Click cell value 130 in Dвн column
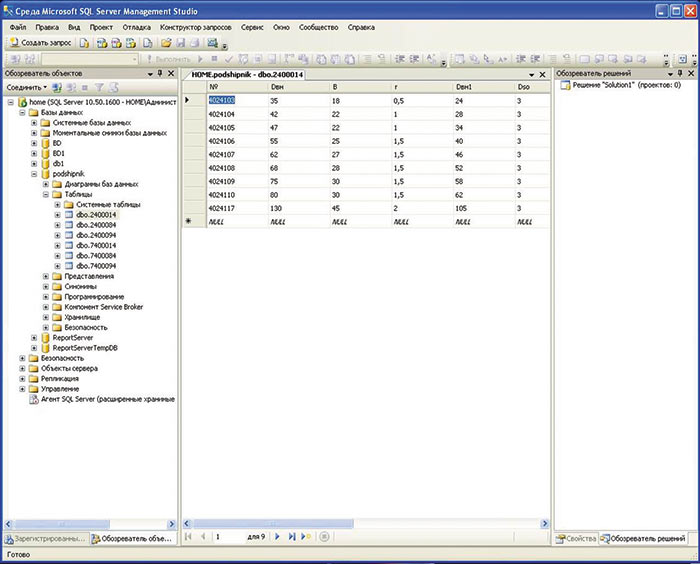 point(299,209)
